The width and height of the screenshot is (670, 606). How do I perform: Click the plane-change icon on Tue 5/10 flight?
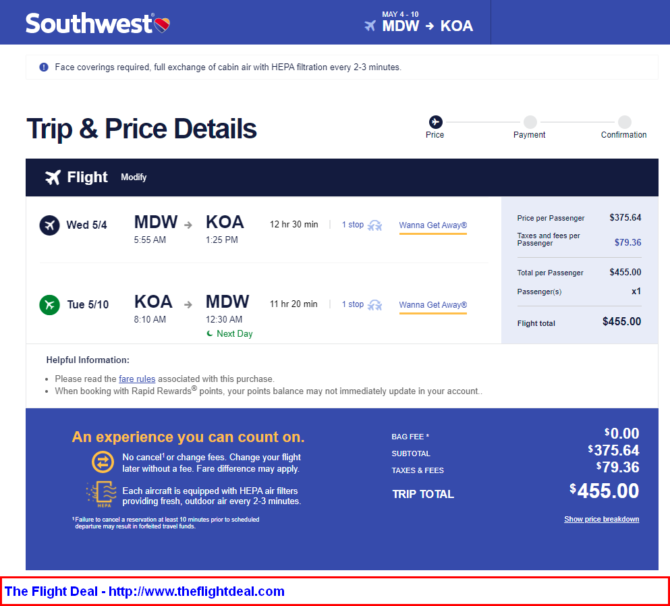375,305
